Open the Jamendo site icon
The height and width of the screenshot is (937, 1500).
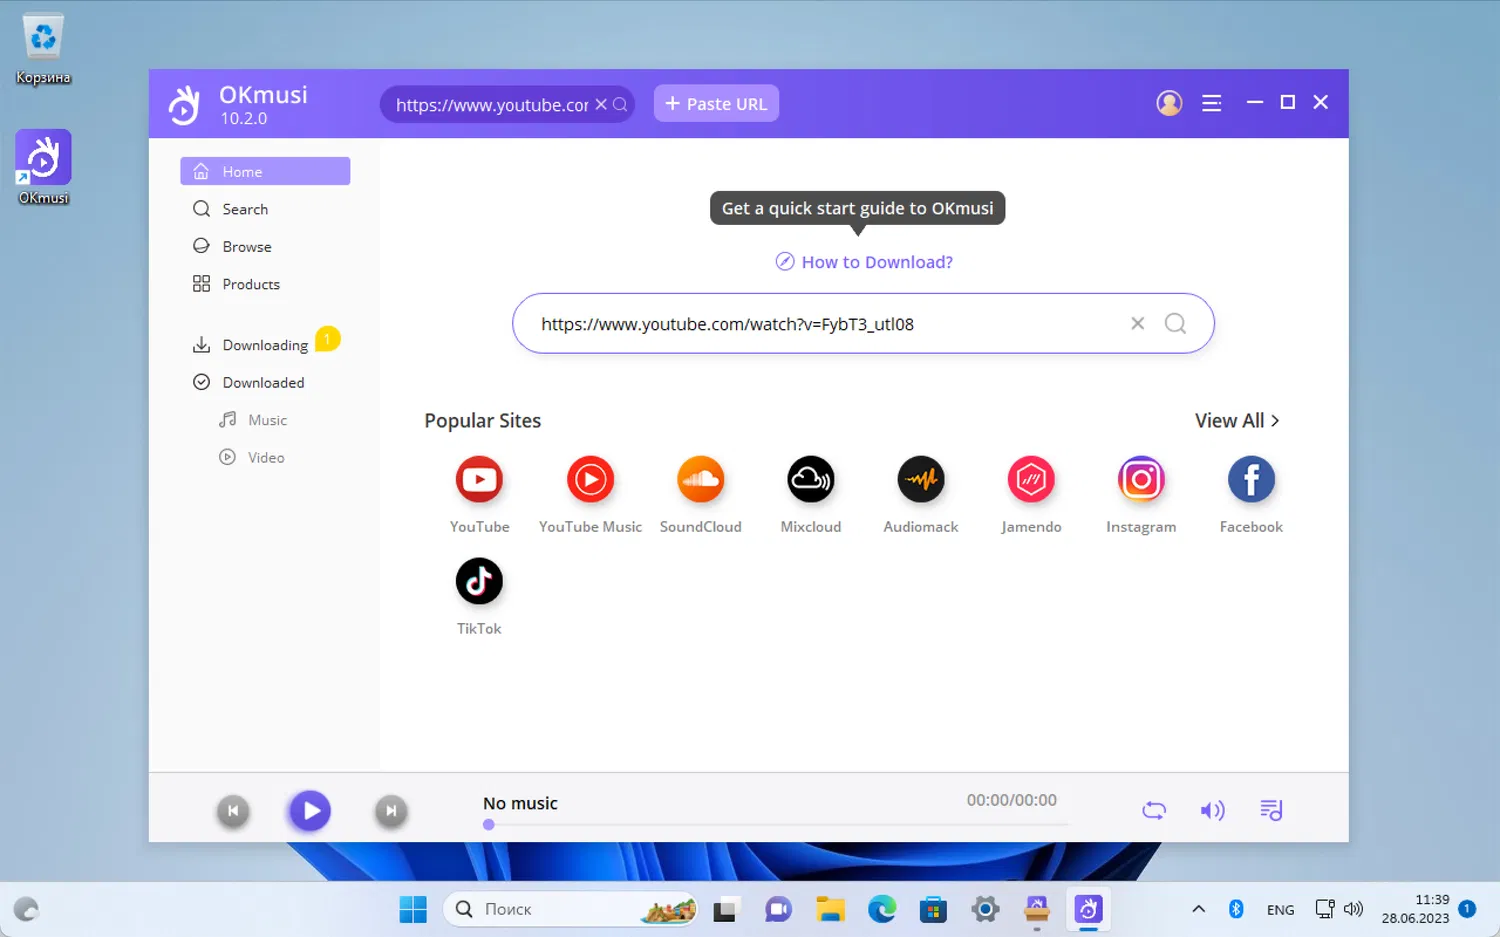(x=1031, y=480)
